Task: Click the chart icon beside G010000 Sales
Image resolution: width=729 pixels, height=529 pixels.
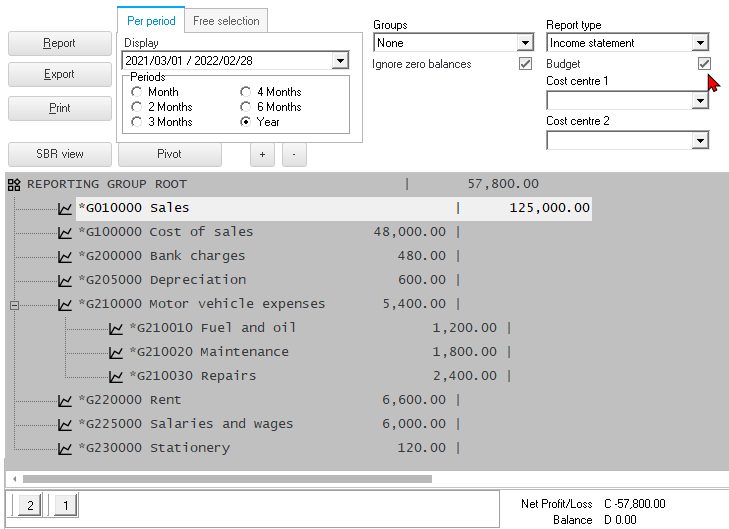Action: [65, 208]
